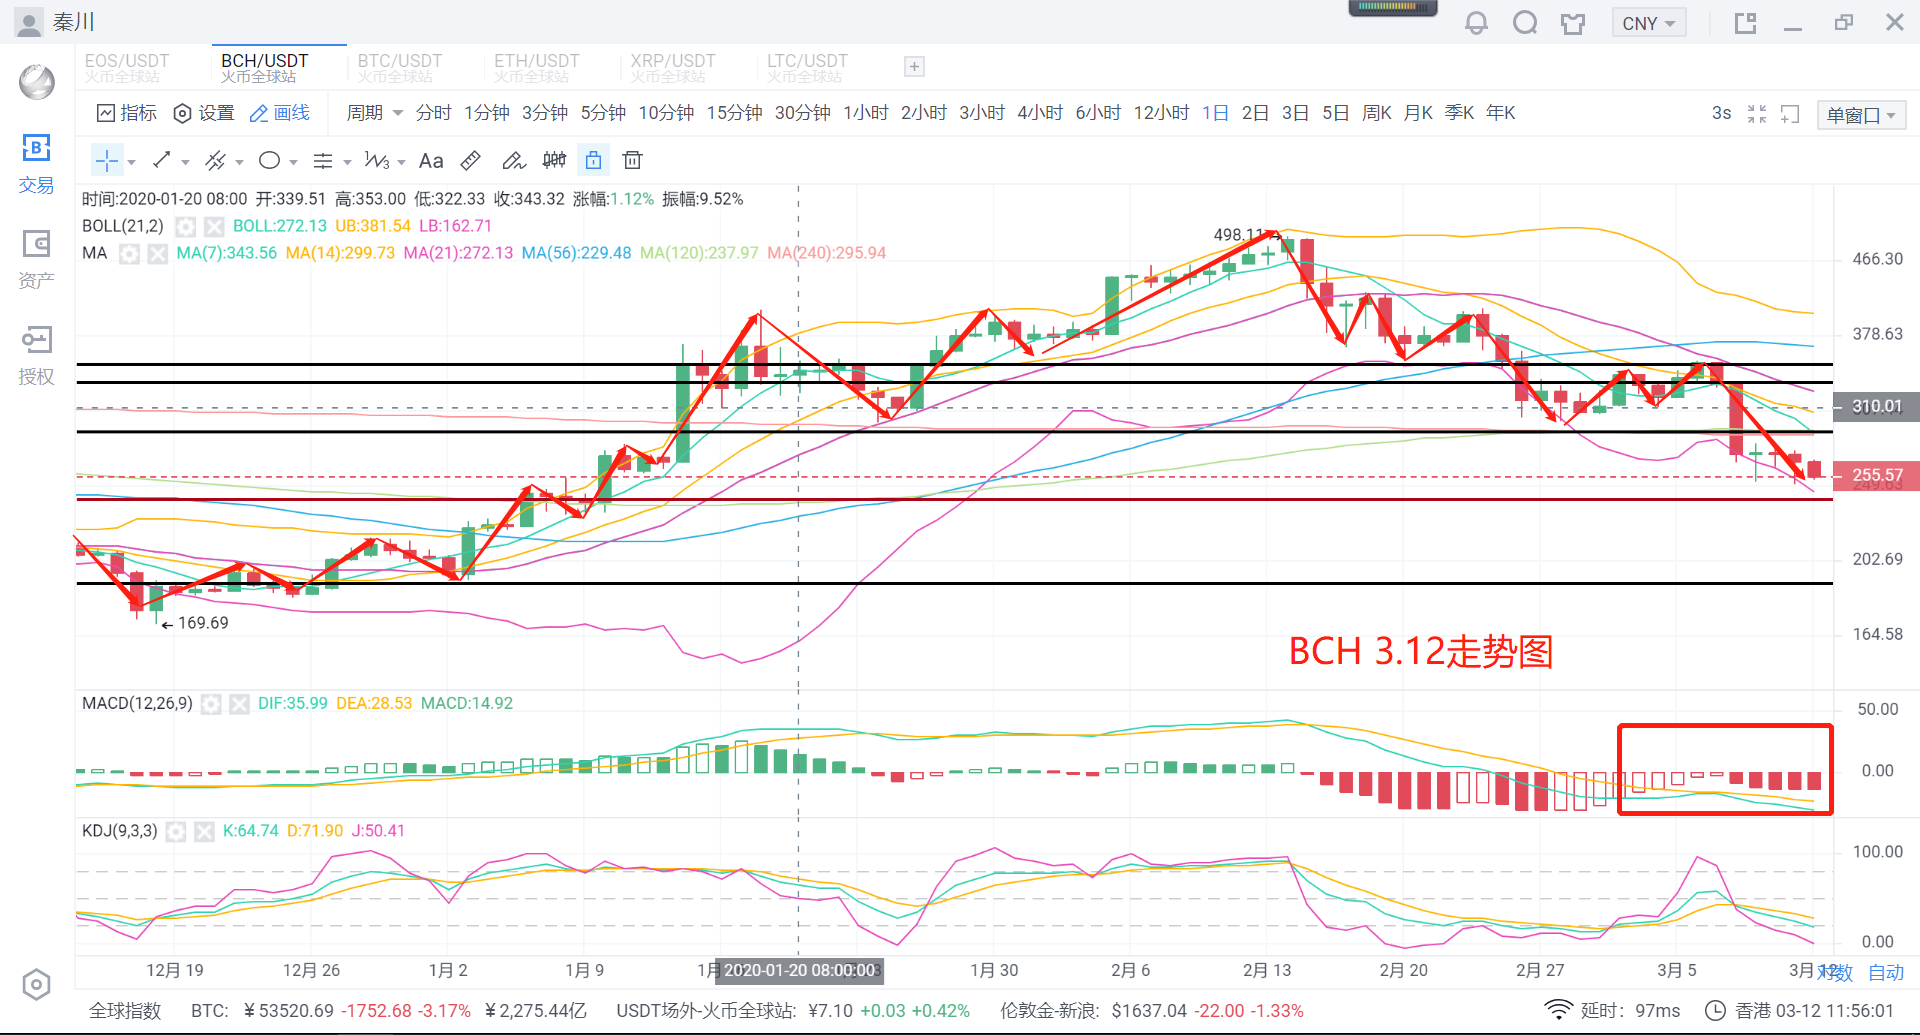The width and height of the screenshot is (1920, 1035).
Task: Toggle the drawing lock icon
Action: [593, 160]
